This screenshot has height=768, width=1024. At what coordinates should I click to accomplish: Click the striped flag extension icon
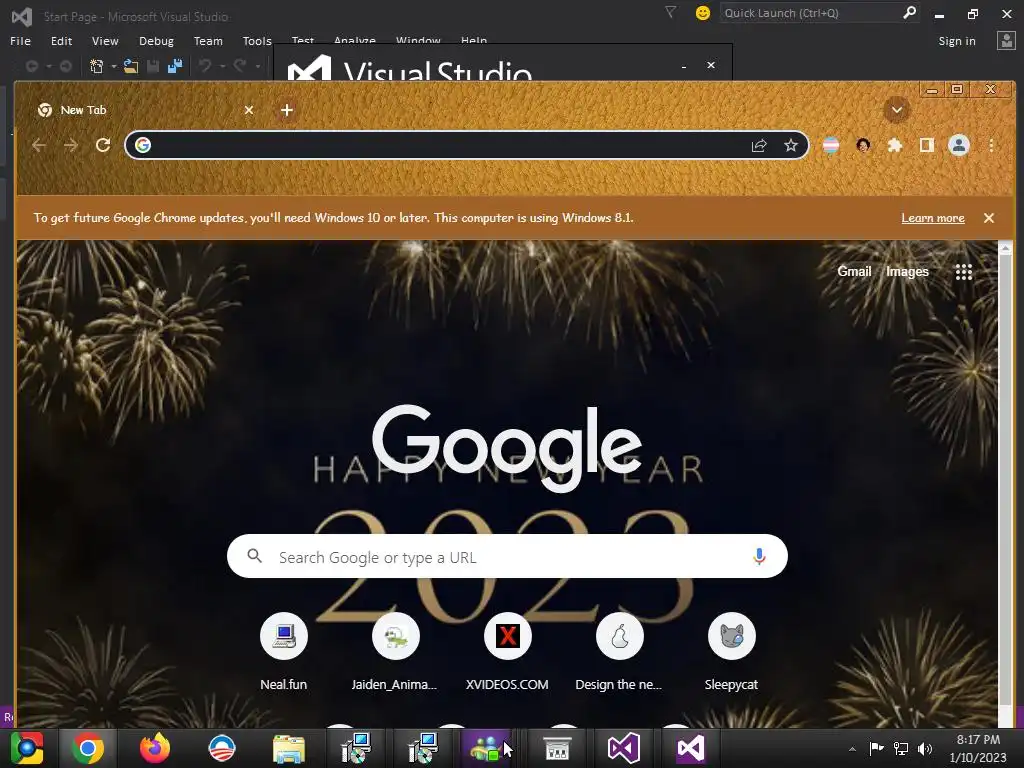point(831,145)
